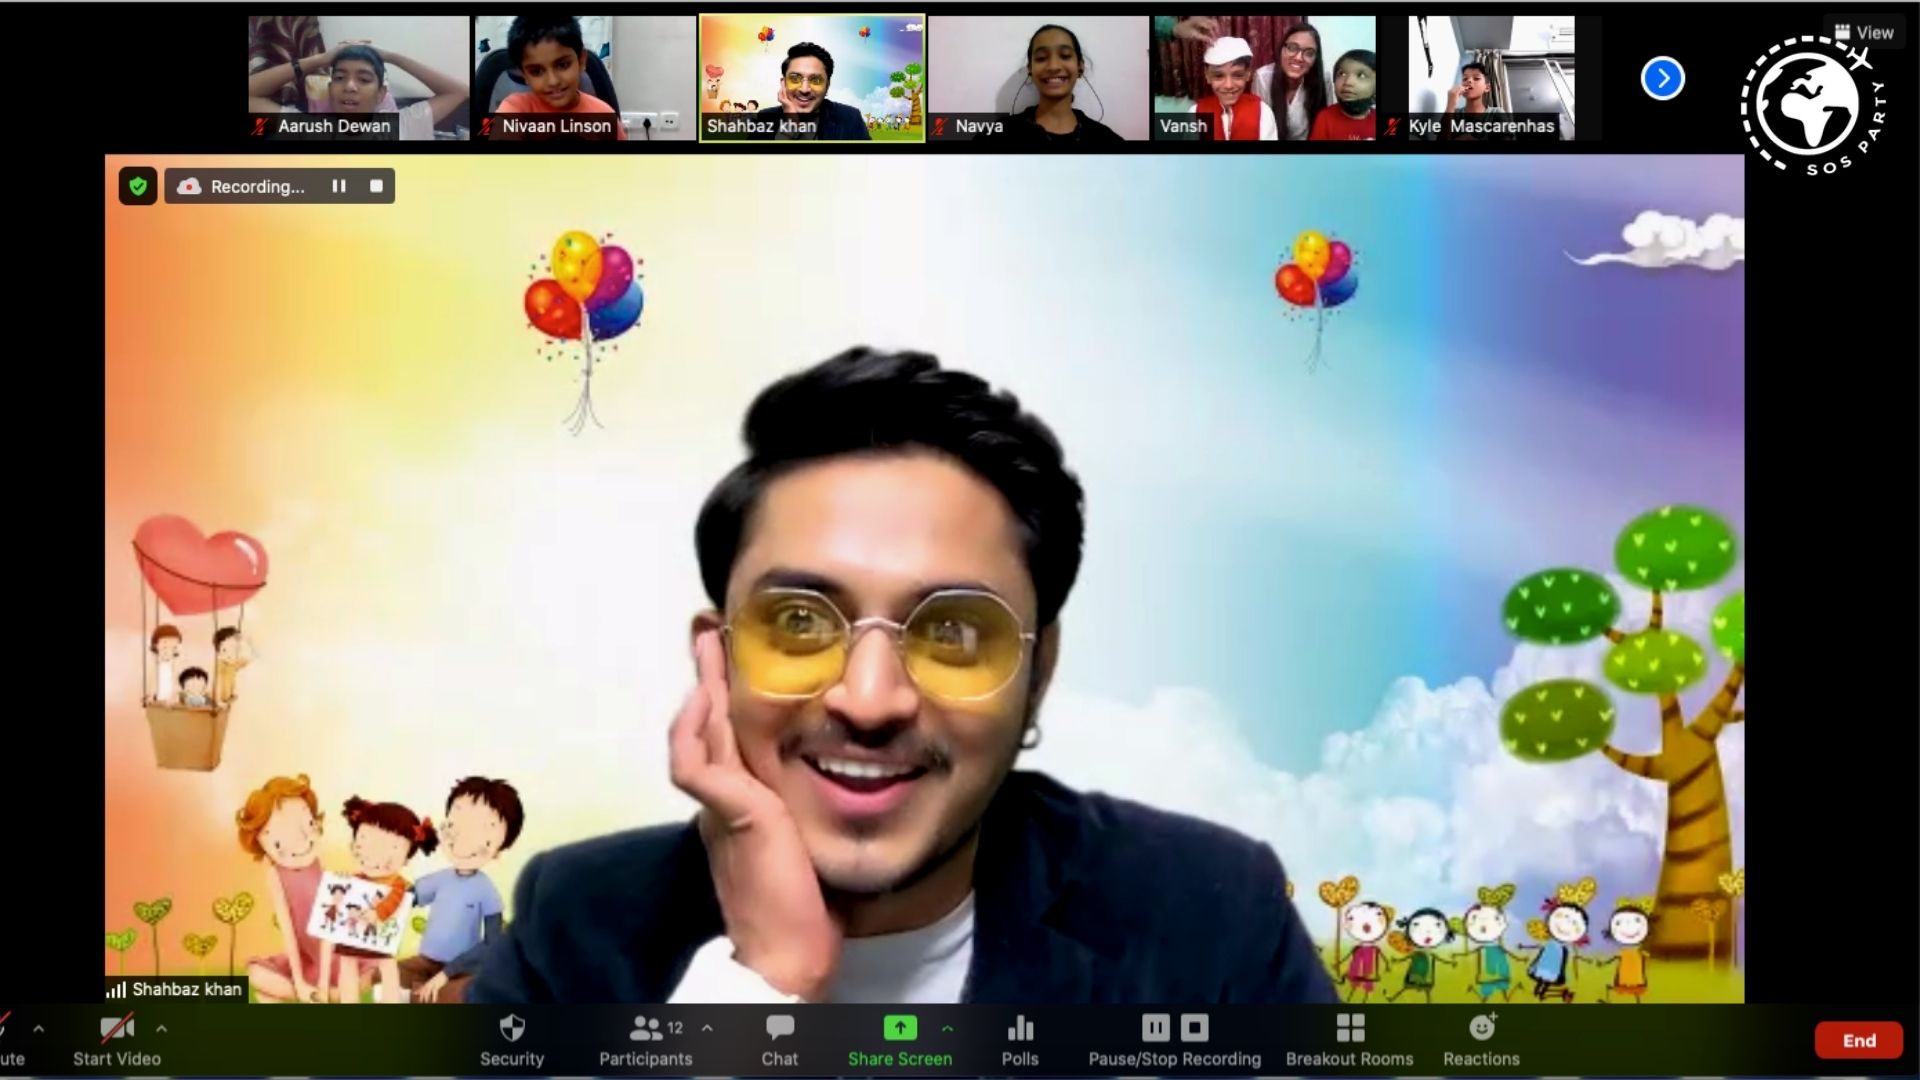Show next participants with blue arrow
The image size is (1920, 1080).
(1663, 78)
